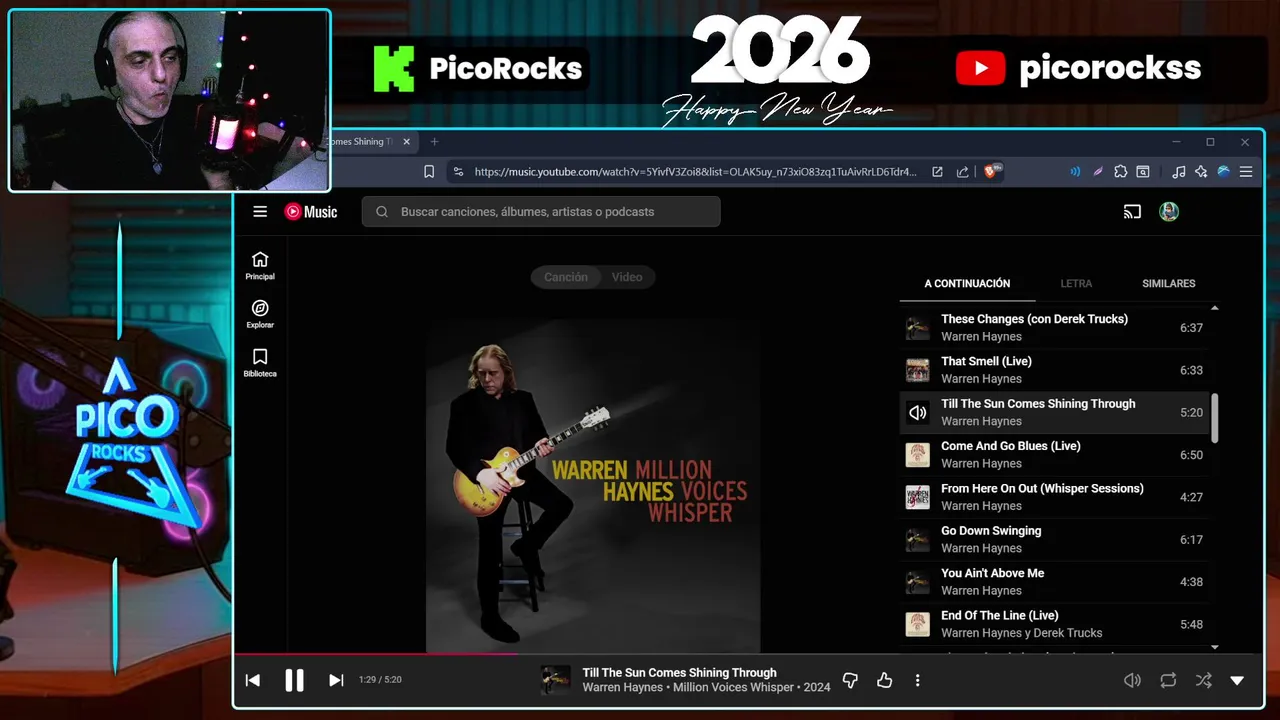Dislike the current song
1280x720 pixels.
850,680
